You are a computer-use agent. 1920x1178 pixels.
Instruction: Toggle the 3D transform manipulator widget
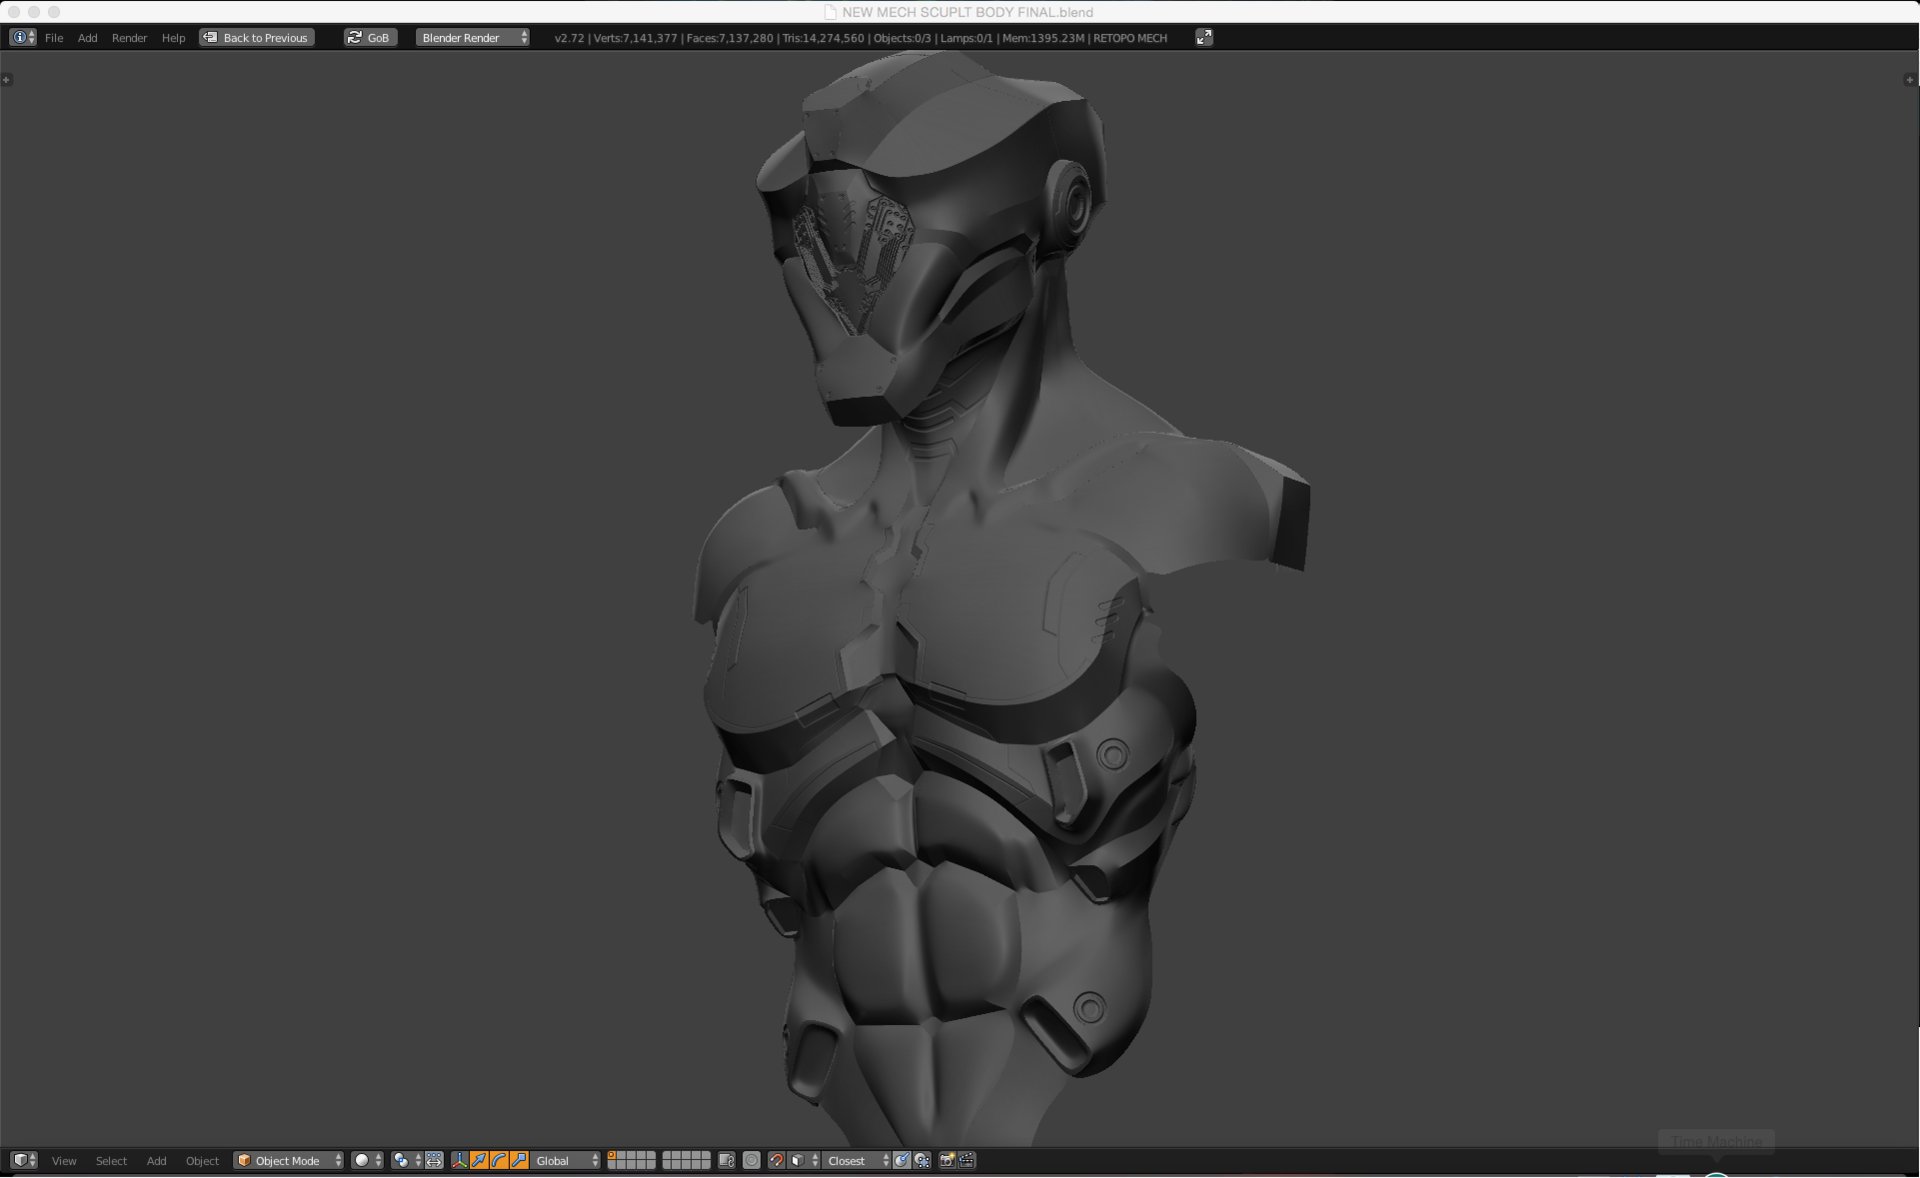[459, 1161]
